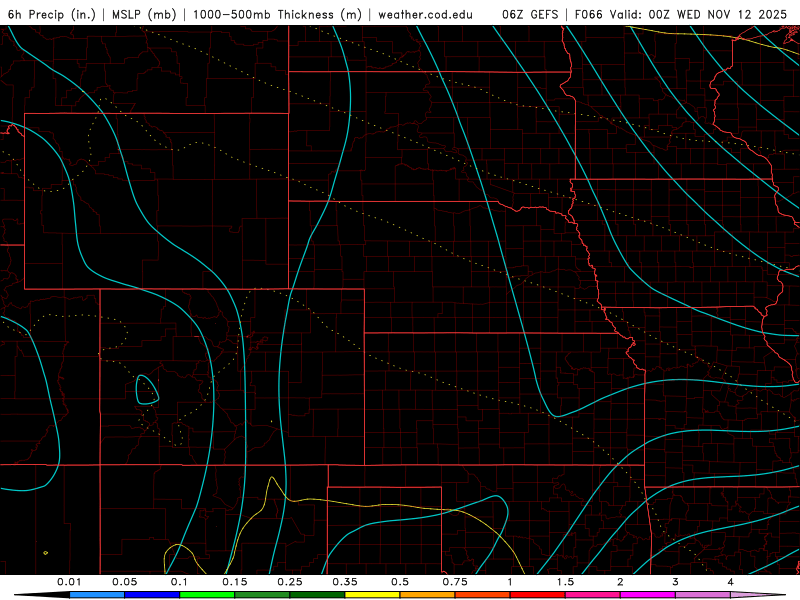Image resolution: width=800 pixels, height=600 pixels.
Task: Click the '06Z GEFS' model run label
Action: [x=530, y=14]
